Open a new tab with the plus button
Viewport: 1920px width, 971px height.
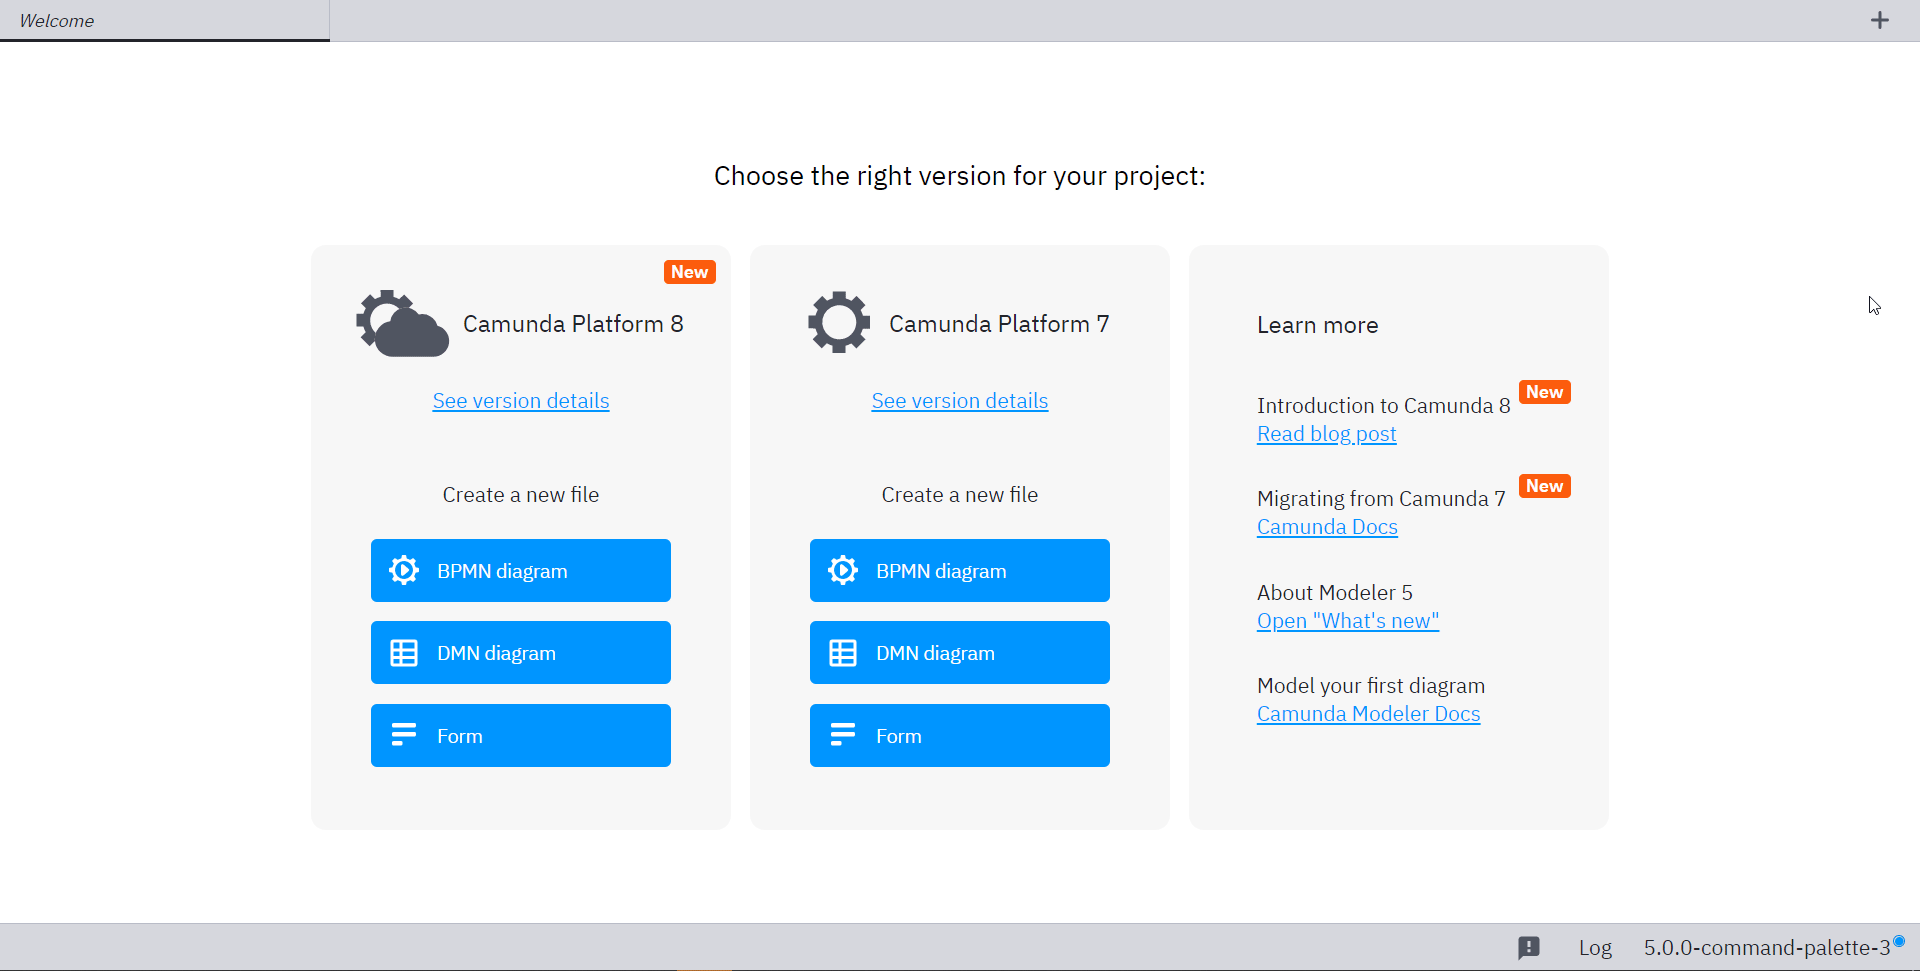click(1880, 20)
